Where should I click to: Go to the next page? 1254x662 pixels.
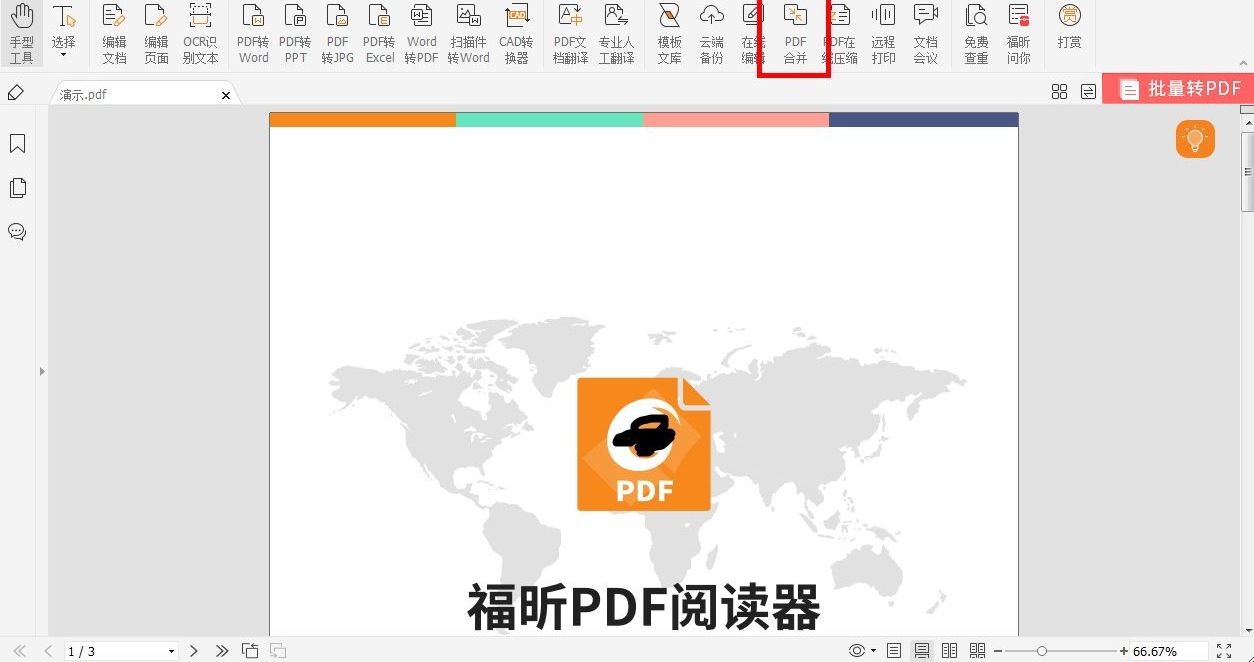pyautogui.click(x=194, y=651)
